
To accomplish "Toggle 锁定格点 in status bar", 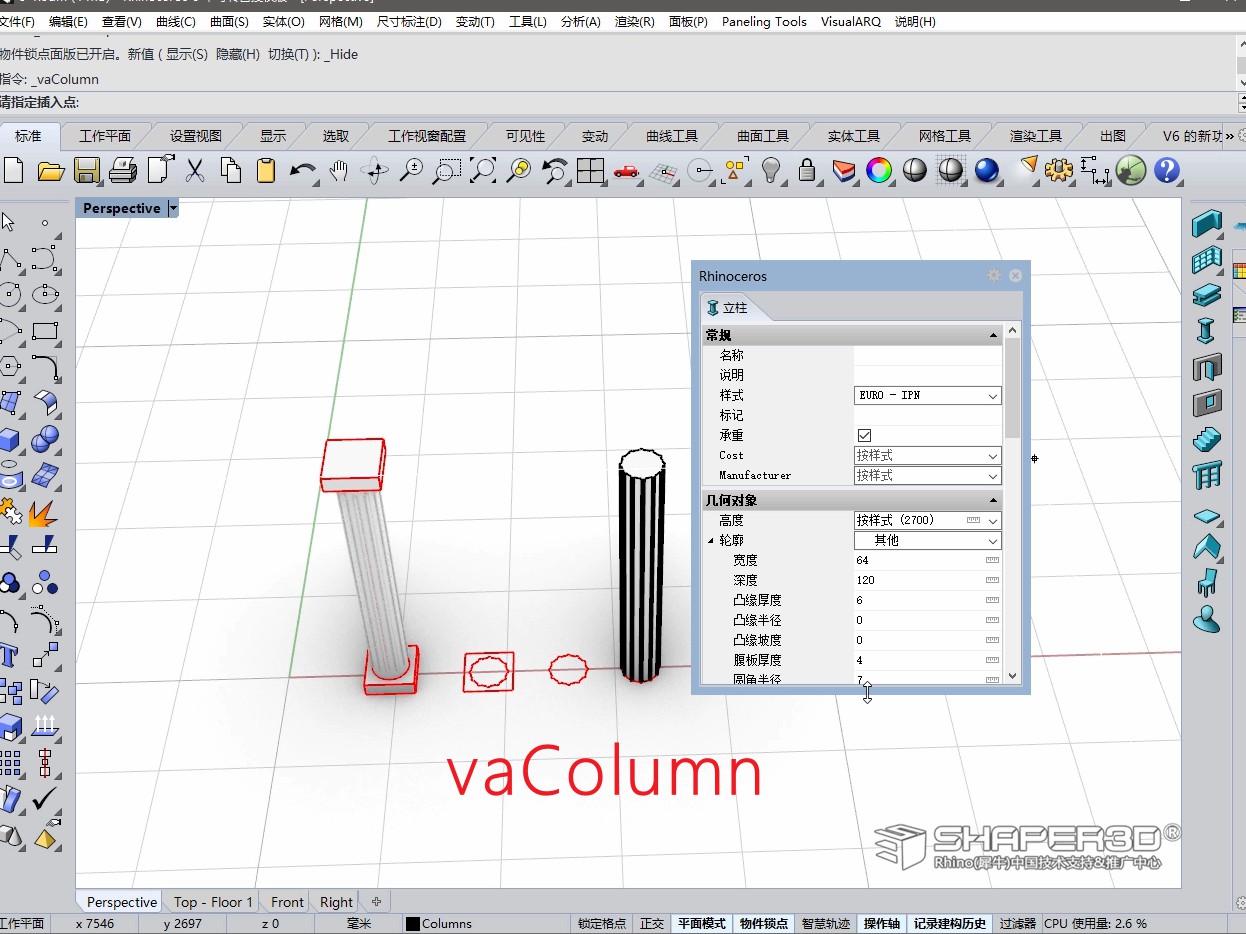I will [602, 923].
